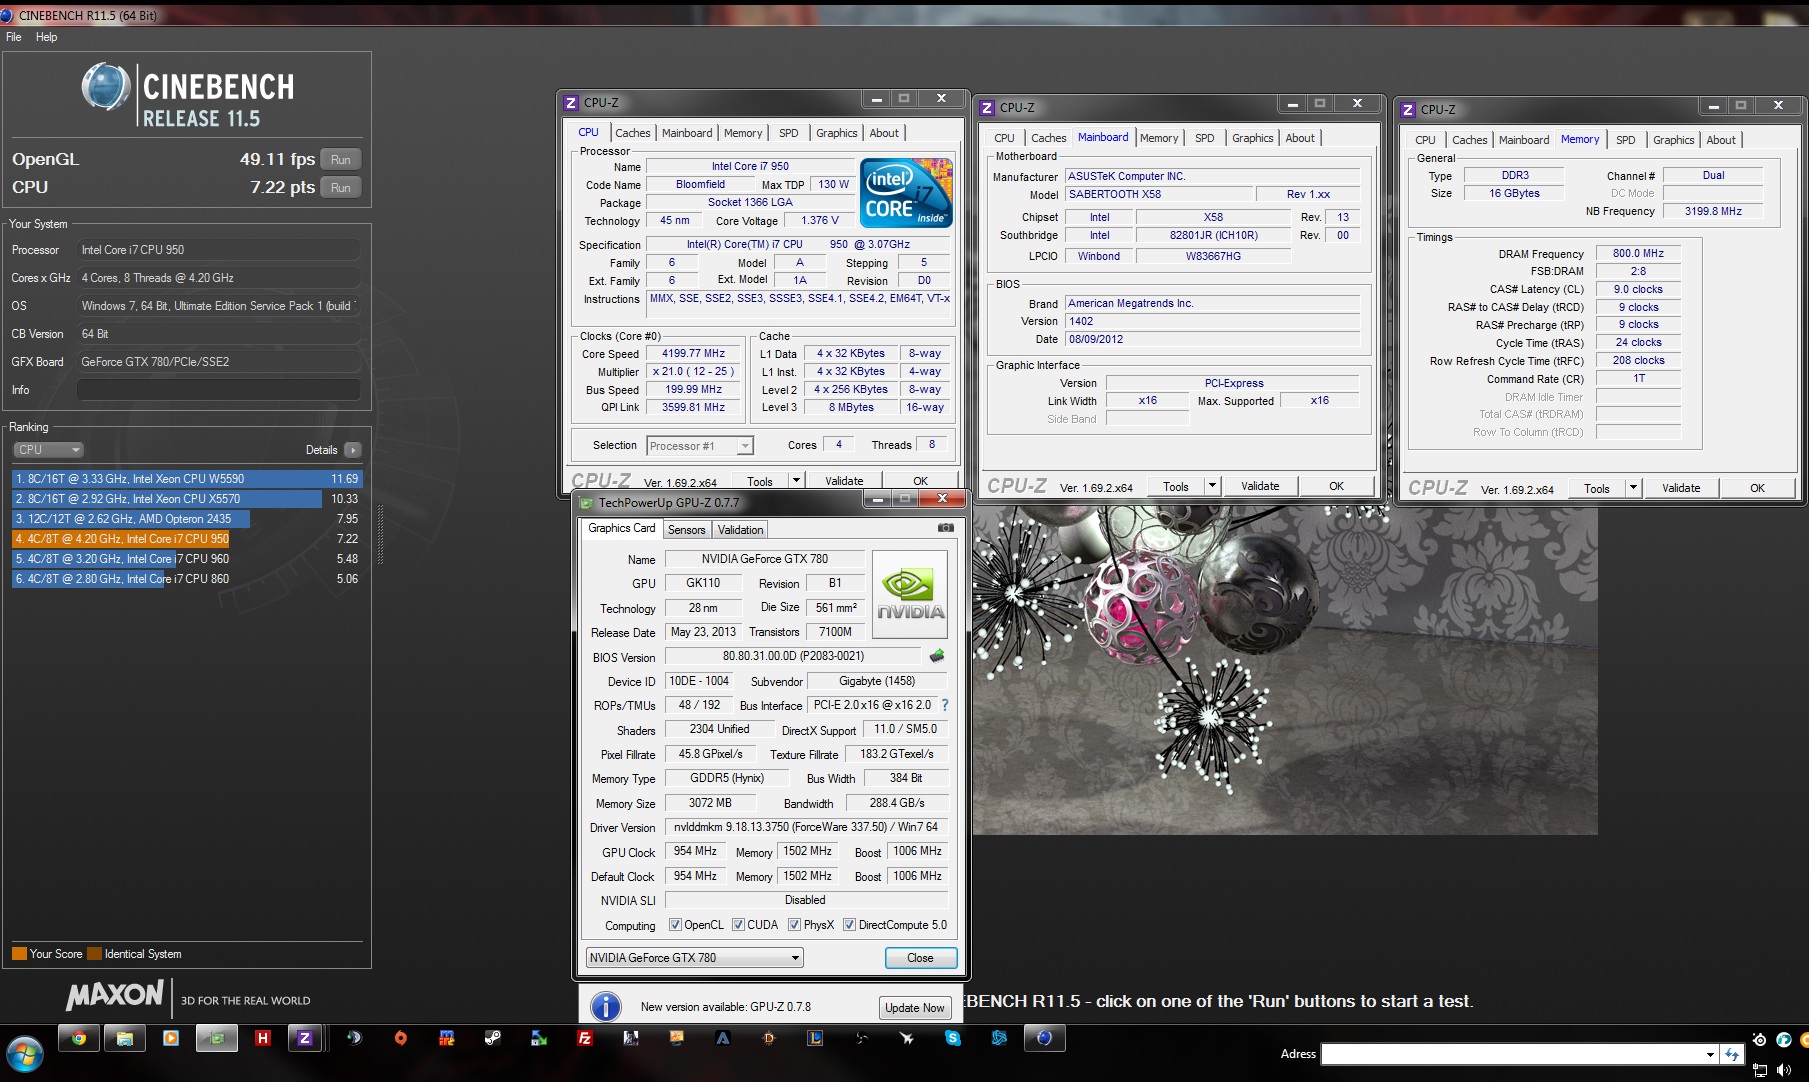Launch Battle.net taskbar icon
The width and height of the screenshot is (1809, 1082).
[999, 1039]
